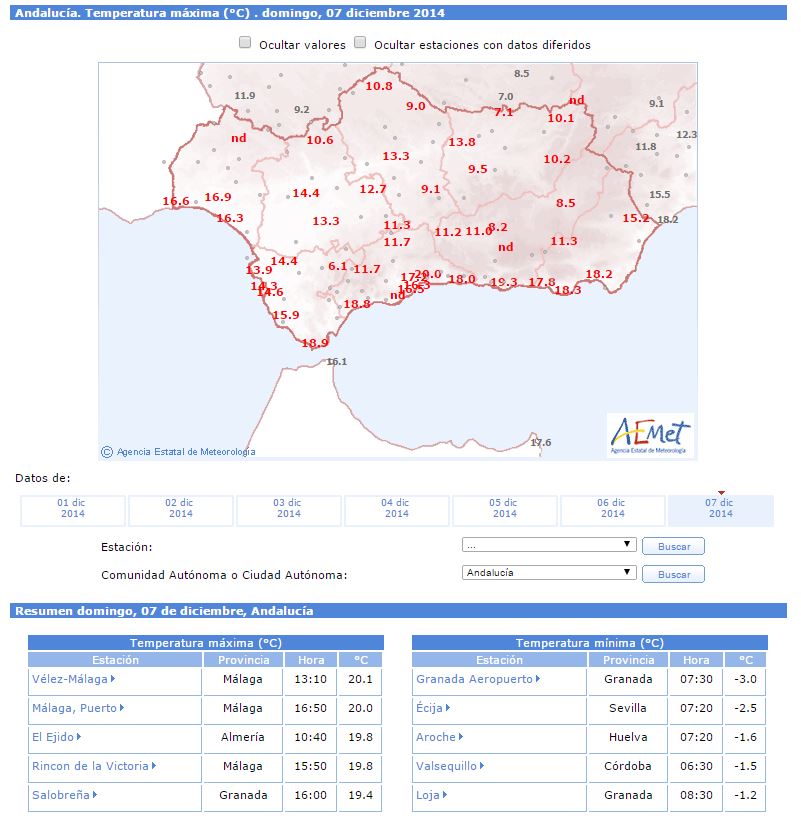
Task: Open the Estación dropdown list
Action: 549,545
